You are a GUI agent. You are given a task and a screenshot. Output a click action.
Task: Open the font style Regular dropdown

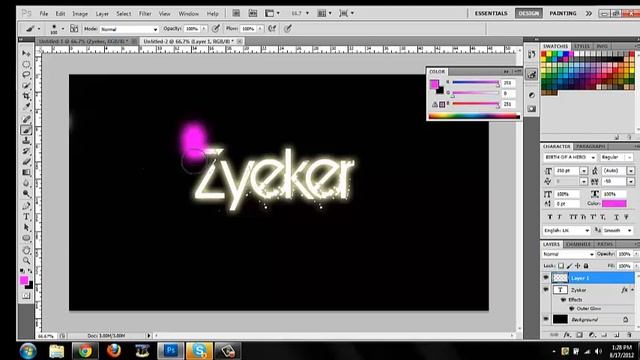616,157
